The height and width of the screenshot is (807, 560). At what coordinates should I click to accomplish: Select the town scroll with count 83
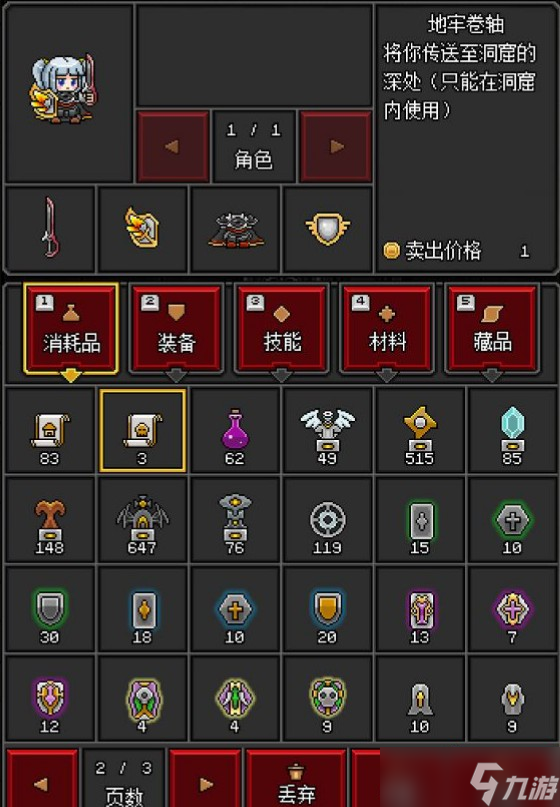[x=50, y=430]
